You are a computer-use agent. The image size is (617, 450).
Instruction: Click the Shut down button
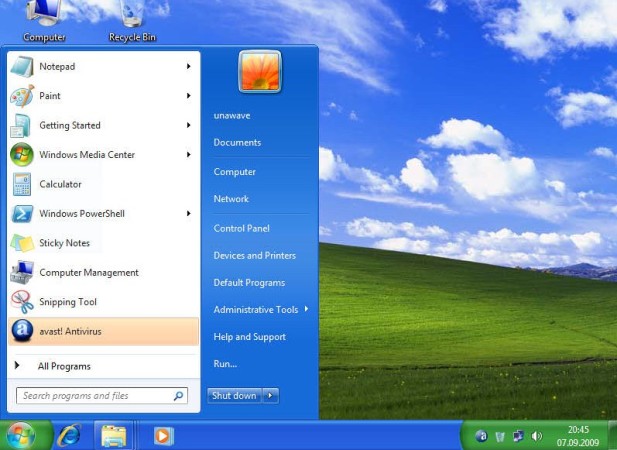[x=235, y=396]
